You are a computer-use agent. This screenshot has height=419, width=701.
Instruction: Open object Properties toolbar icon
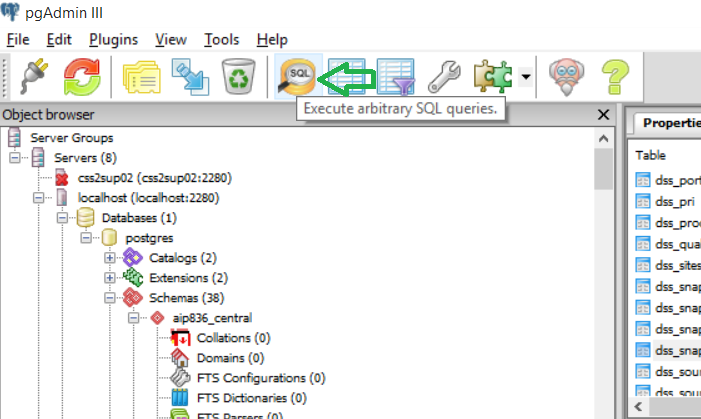(141, 76)
